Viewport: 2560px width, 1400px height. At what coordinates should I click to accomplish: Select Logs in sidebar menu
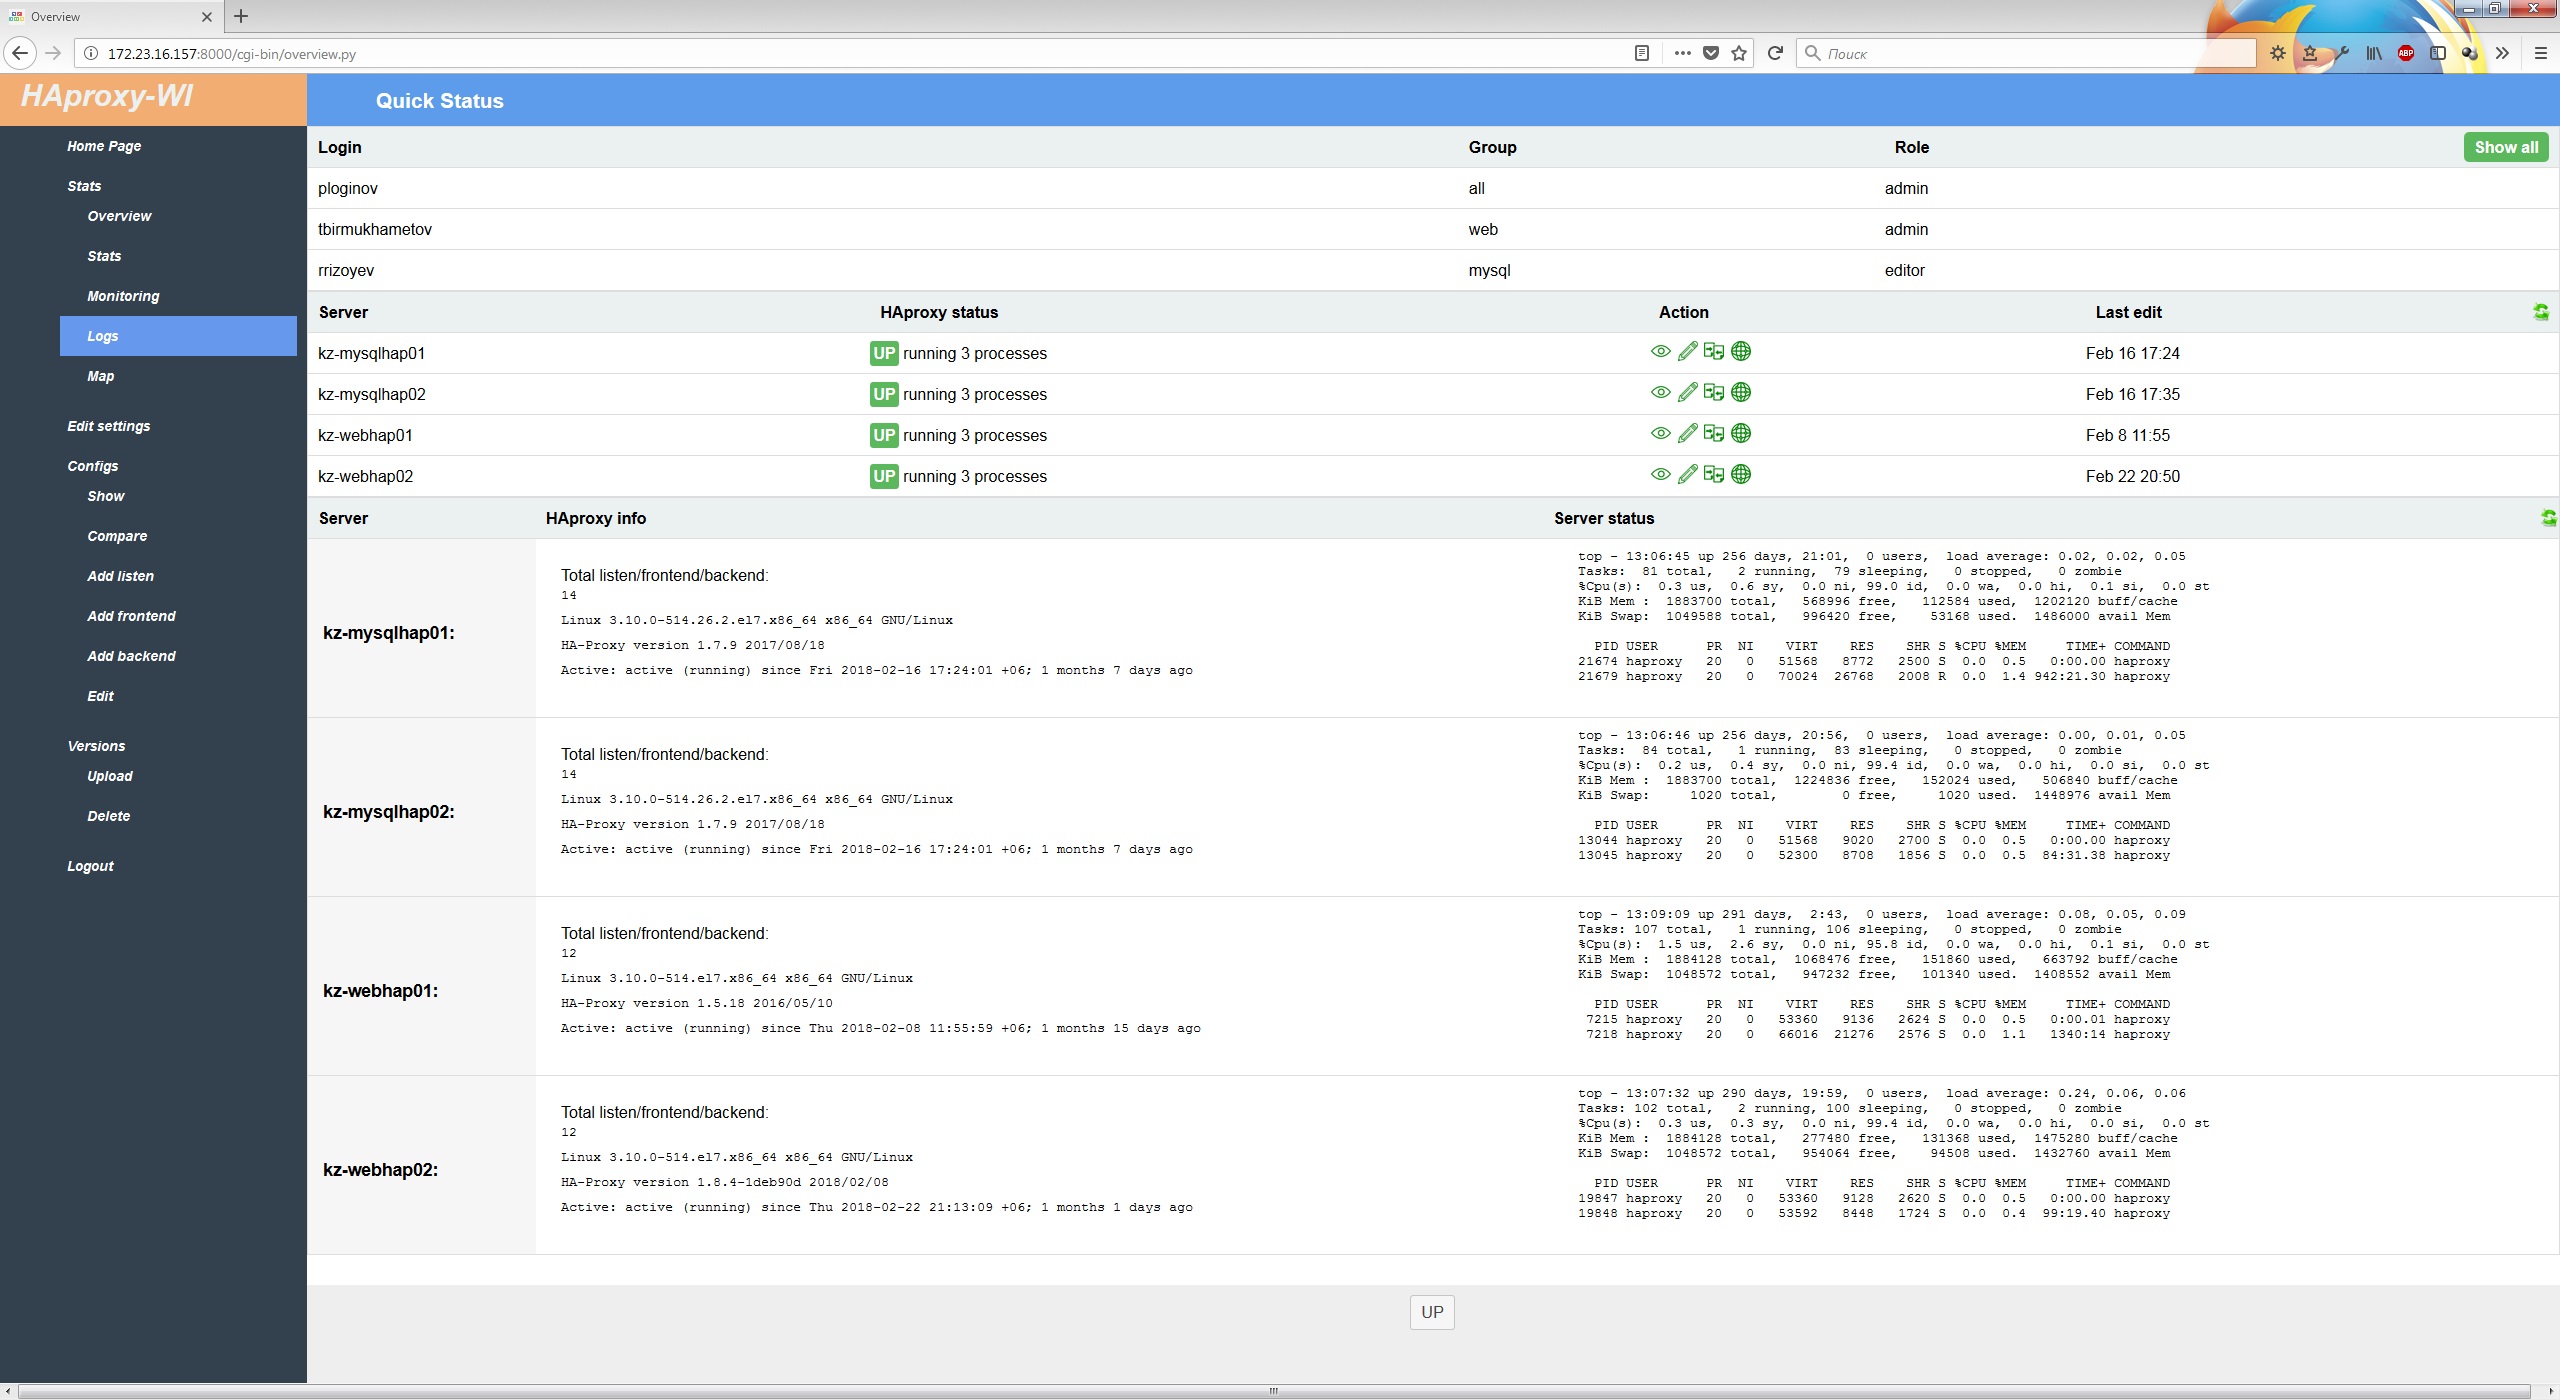178,336
